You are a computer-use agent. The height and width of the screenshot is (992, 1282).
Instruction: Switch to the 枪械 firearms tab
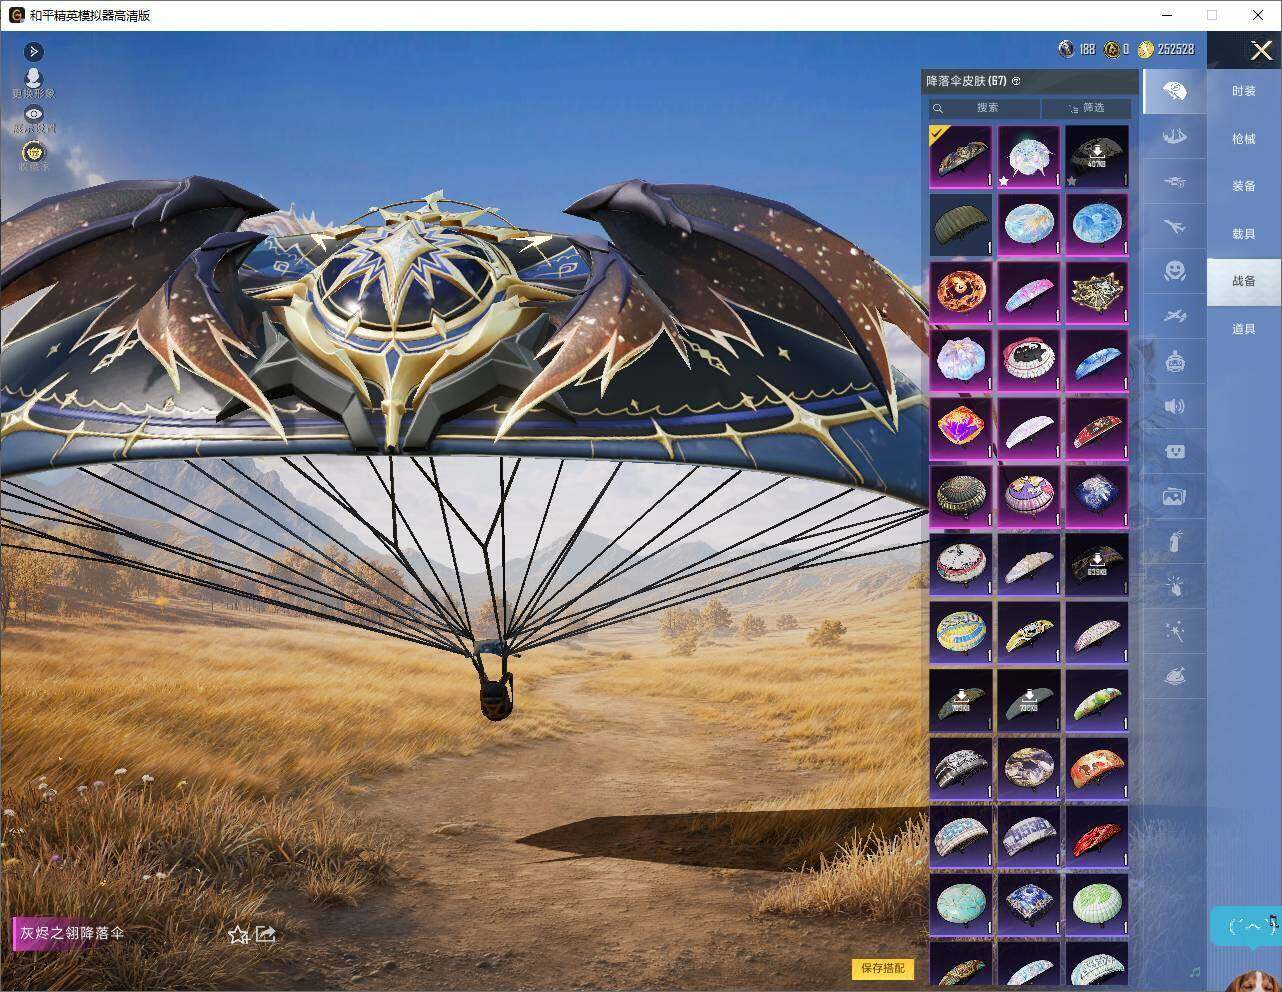pyautogui.click(x=1243, y=139)
